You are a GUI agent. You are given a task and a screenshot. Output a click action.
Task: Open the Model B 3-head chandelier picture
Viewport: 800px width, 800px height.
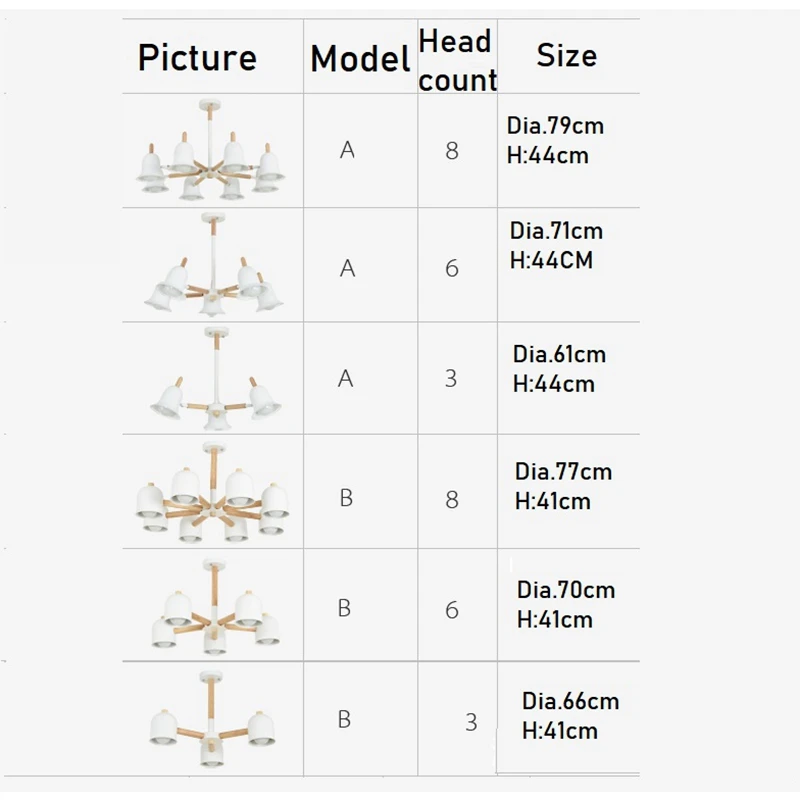pos(212,719)
